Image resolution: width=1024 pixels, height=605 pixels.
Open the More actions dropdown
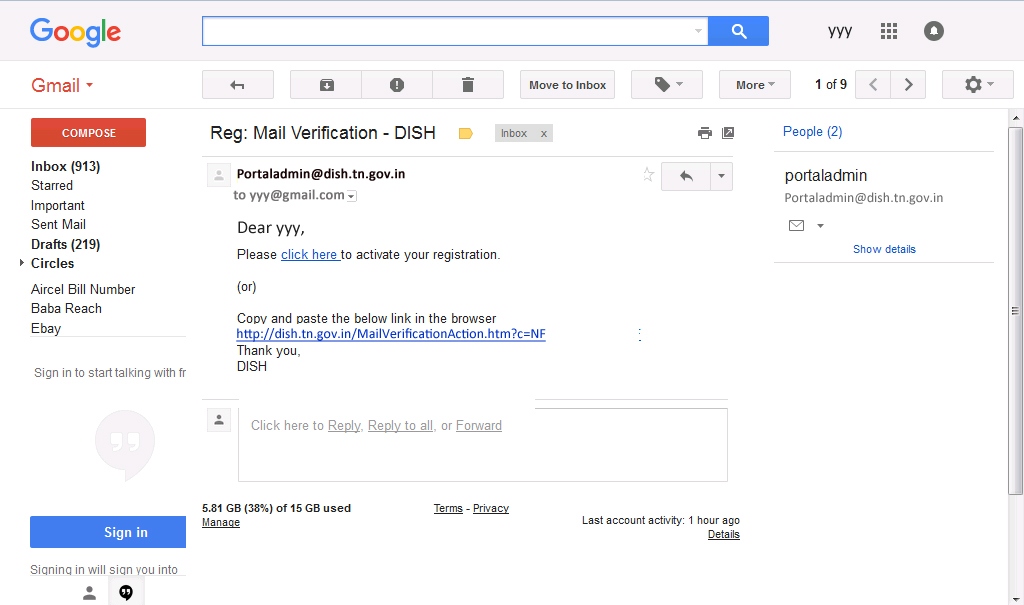[x=755, y=85]
